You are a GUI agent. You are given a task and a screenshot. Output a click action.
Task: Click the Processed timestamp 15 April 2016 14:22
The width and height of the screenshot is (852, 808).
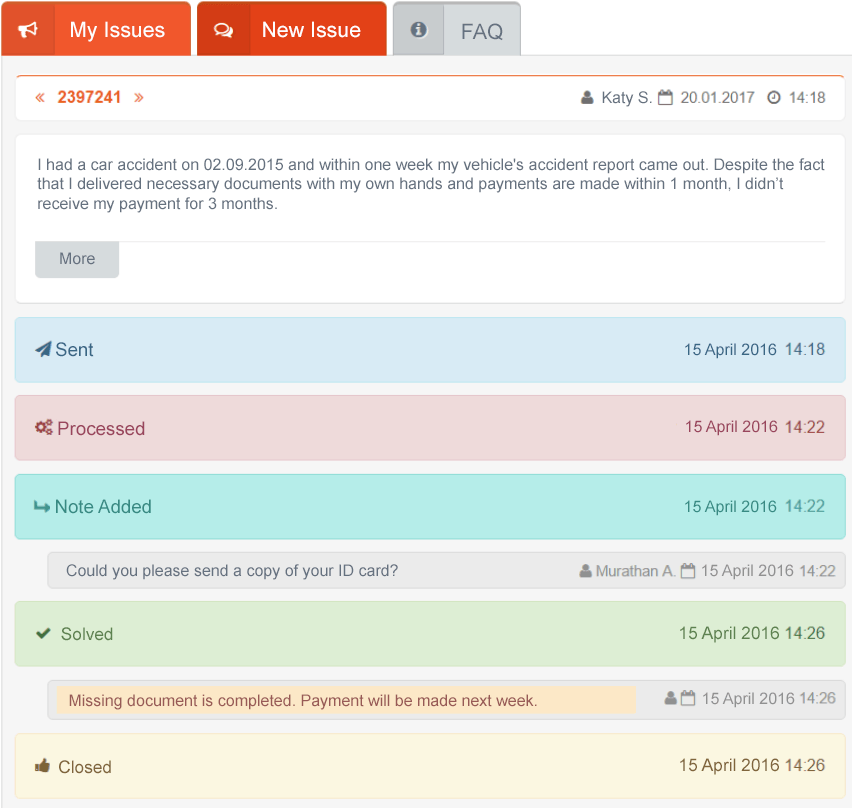(x=755, y=427)
